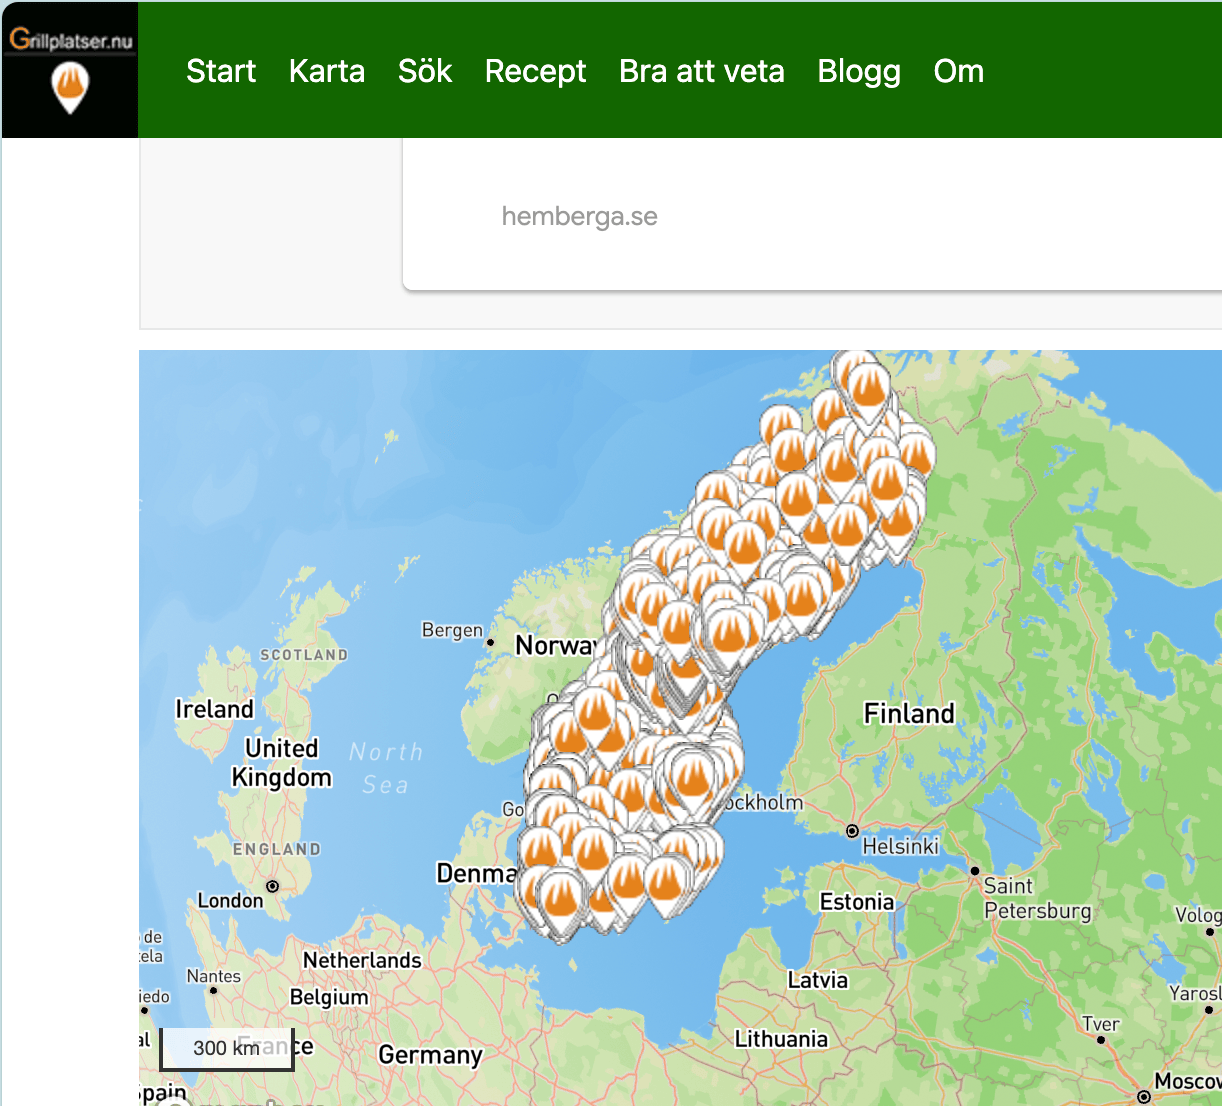Go to the Karta menu item

326,71
